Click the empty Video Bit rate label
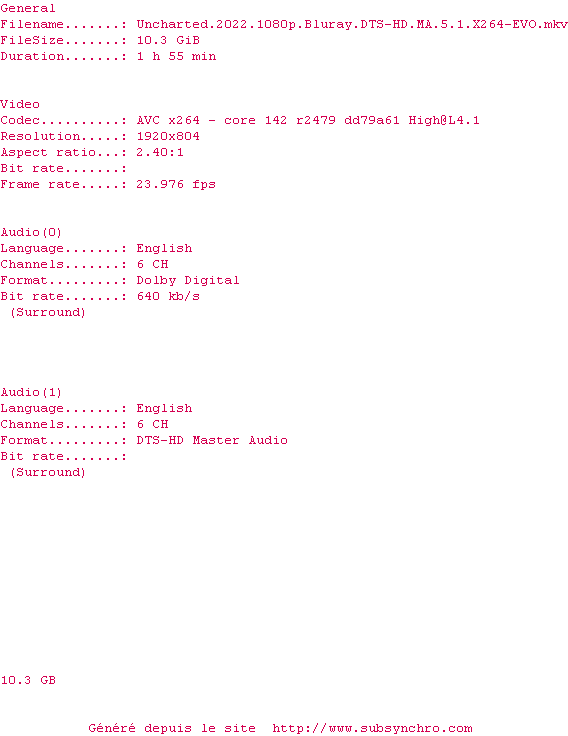 click(63, 168)
